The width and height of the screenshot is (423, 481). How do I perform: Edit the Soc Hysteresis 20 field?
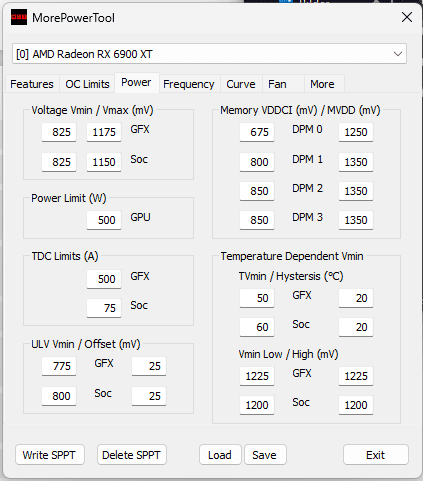(x=356, y=327)
